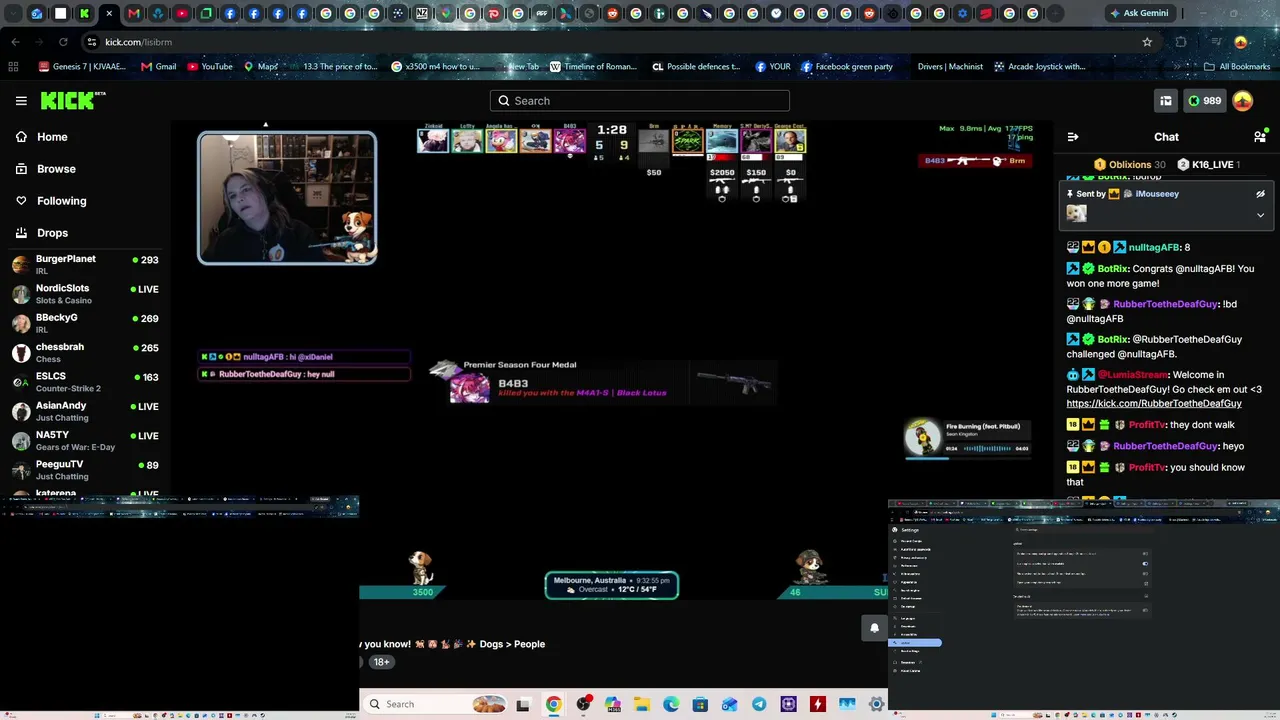Open the BurgerPlanet channel

pyautogui.click(x=85, y=264)
